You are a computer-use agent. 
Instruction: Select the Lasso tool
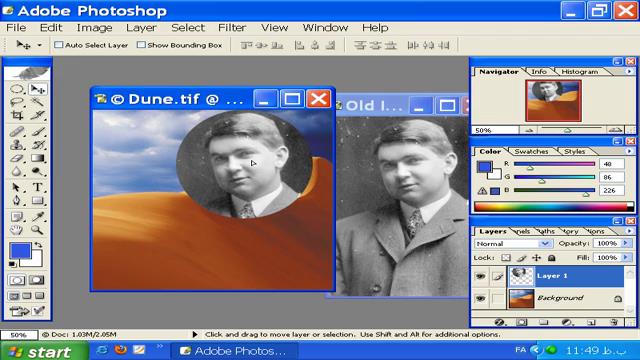point(17,102)
